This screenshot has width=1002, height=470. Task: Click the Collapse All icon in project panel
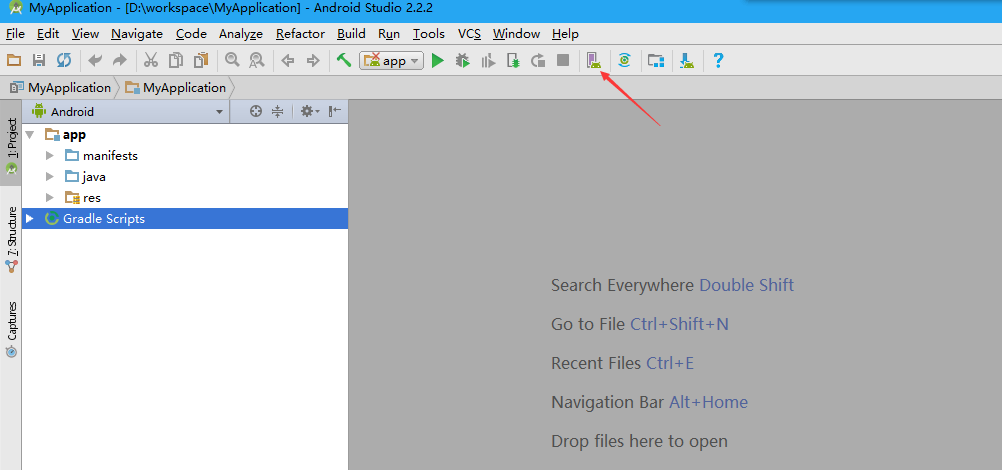pyautogui.click(x=277, y=111)
